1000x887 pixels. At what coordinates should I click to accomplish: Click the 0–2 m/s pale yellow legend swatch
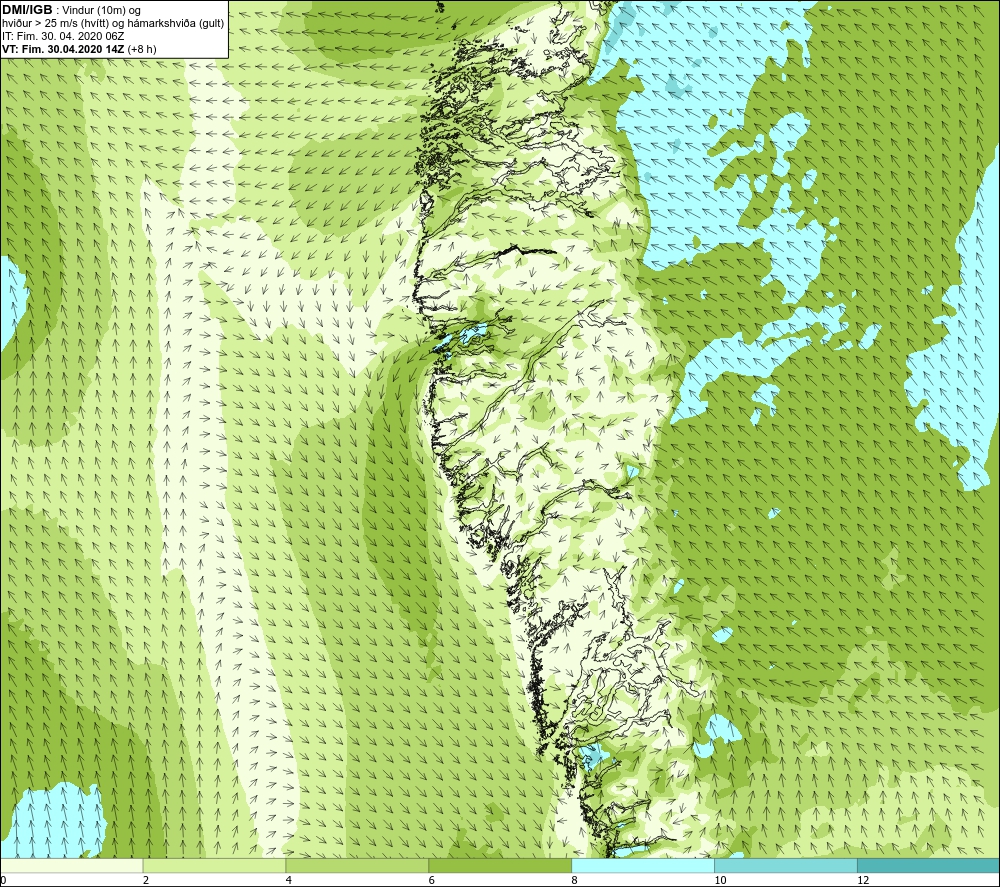click(71, 865)
